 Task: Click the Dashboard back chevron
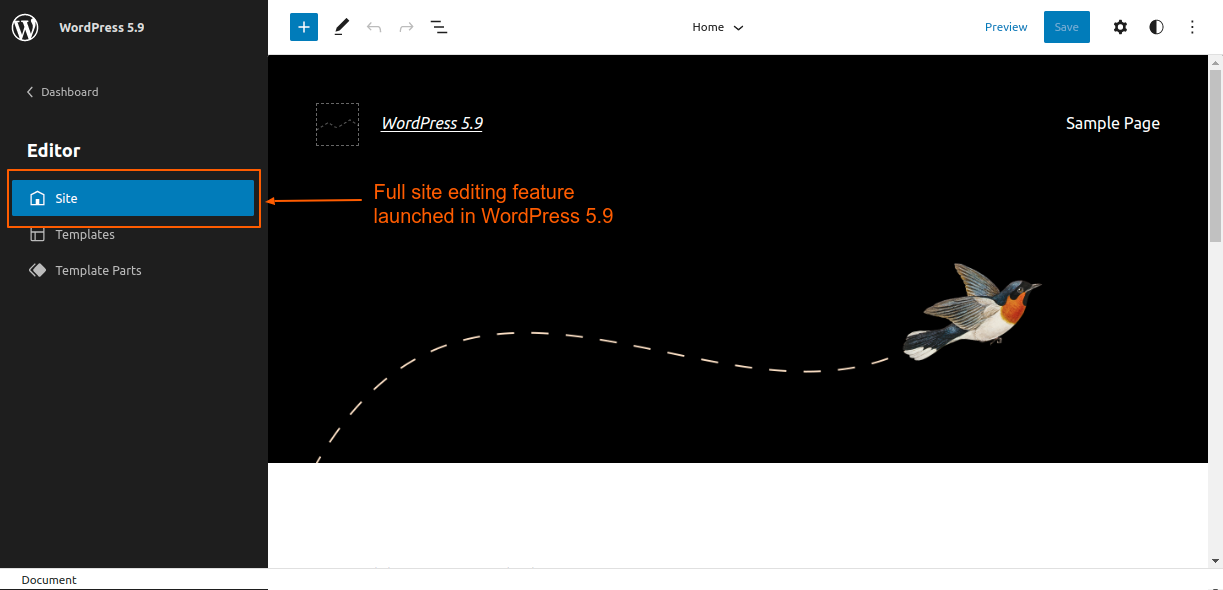(x=30, y=92)
